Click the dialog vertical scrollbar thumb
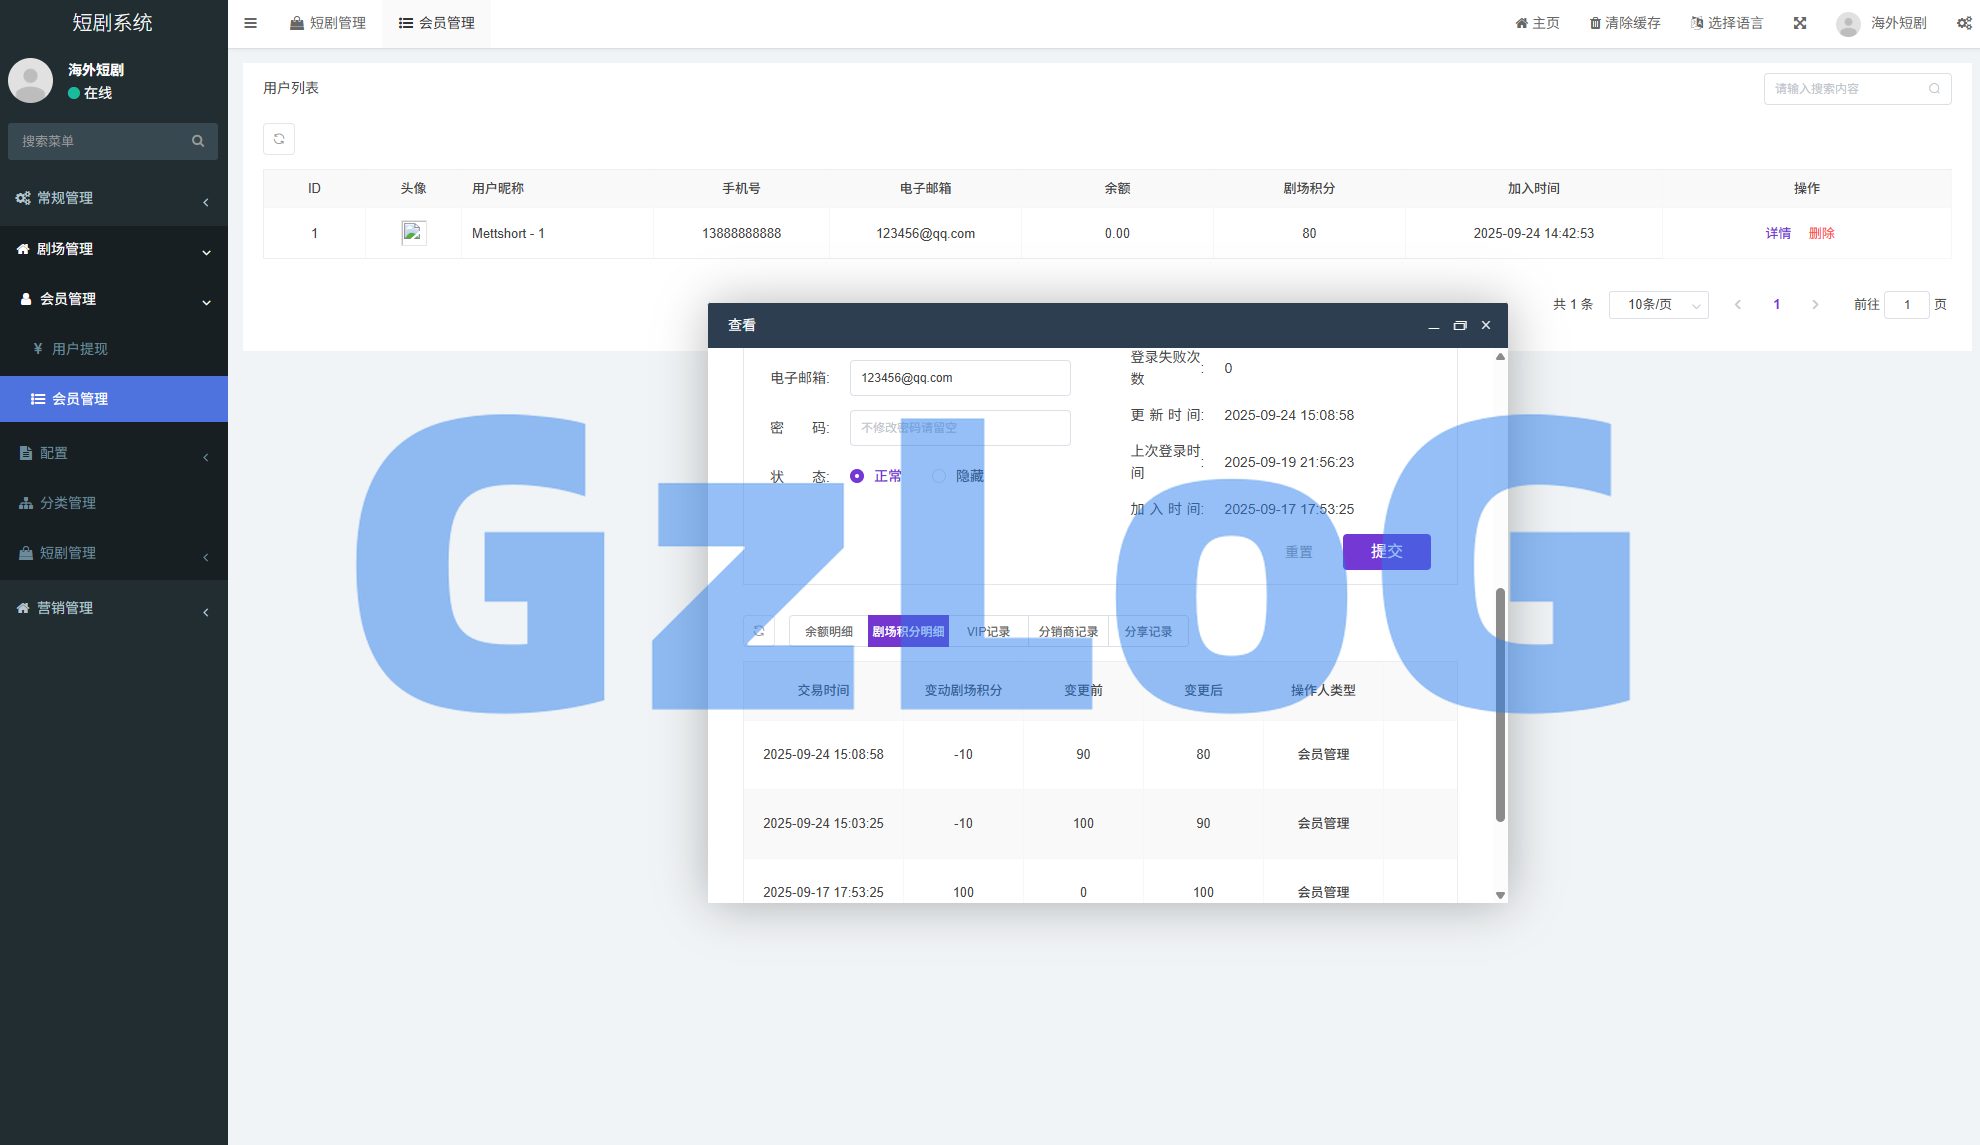Viewport: 1980px width, 1145px height. click(1500, 705)
